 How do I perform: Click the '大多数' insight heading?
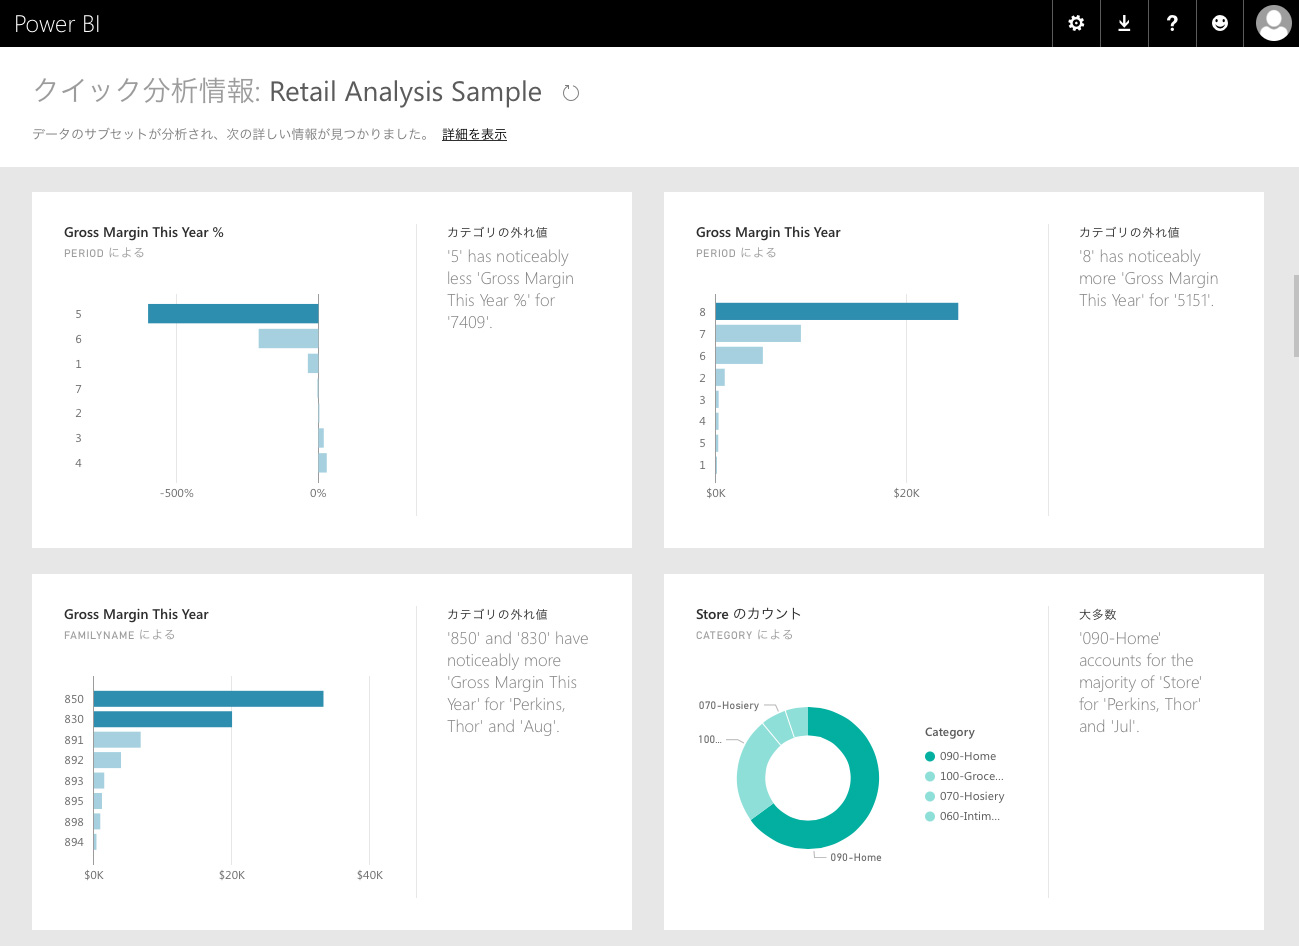1098,614
